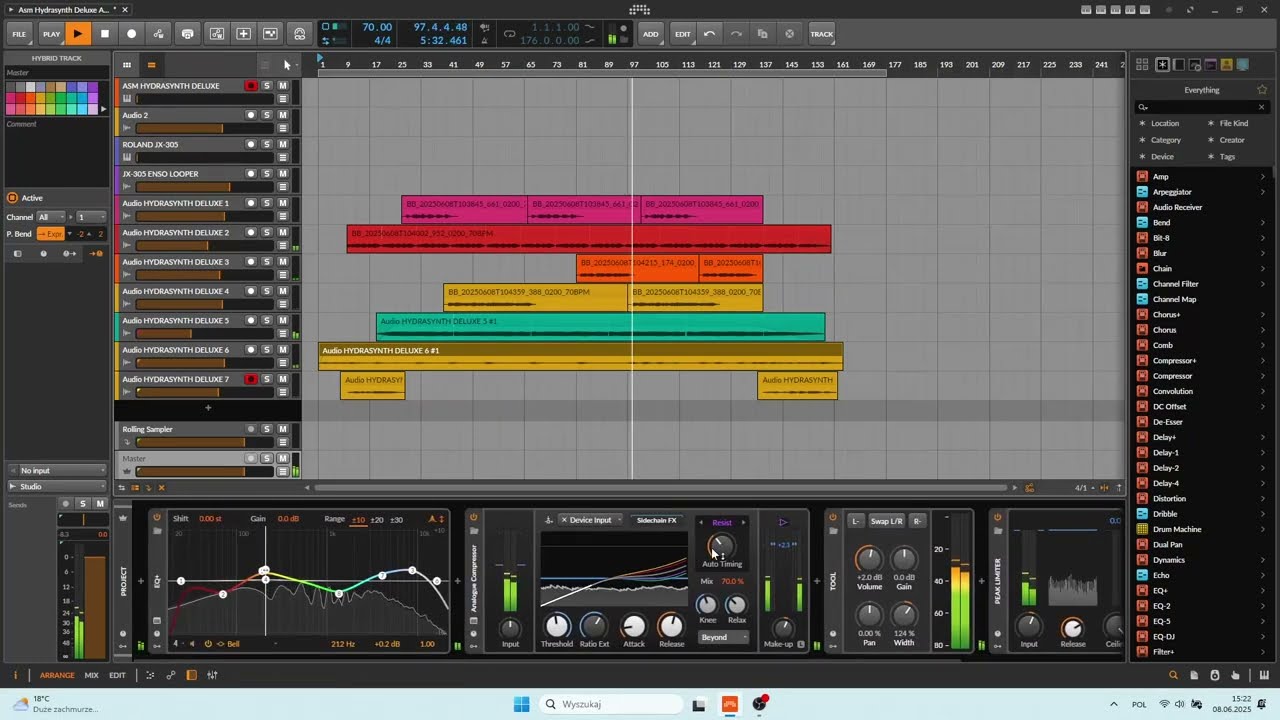1280x720 pixels.
Task: Select the Audio HYDRASYNTH DELUXE 5 #1 clip
Action: click(600, 327)
